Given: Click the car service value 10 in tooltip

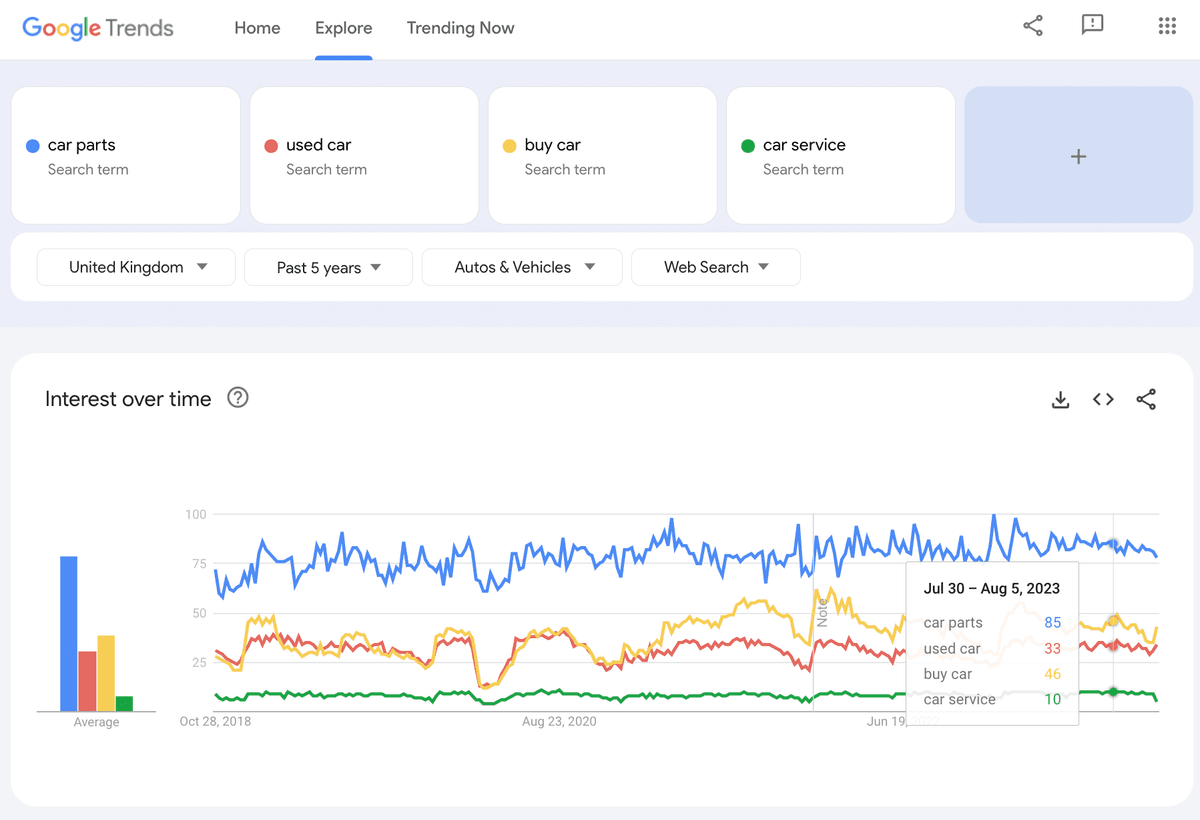Looking at the screenshot, I should [1052, 699].
